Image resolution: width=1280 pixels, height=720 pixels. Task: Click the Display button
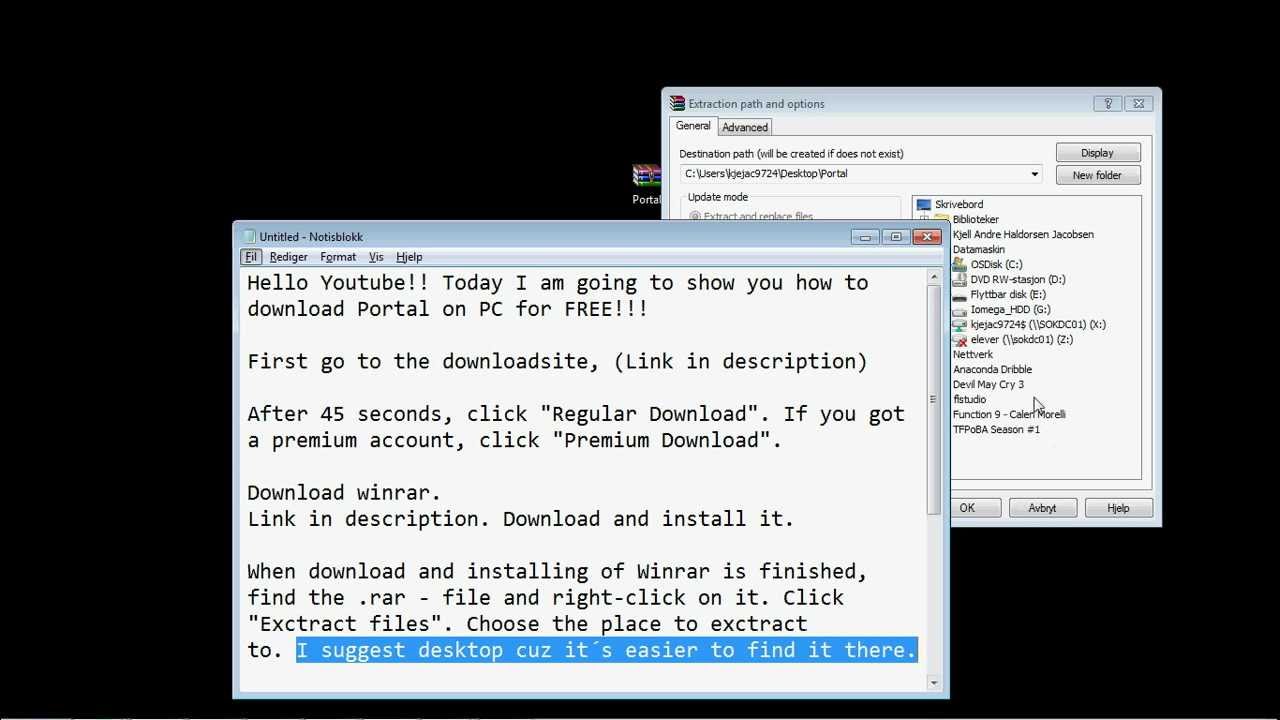click(x=1097, y=153)
